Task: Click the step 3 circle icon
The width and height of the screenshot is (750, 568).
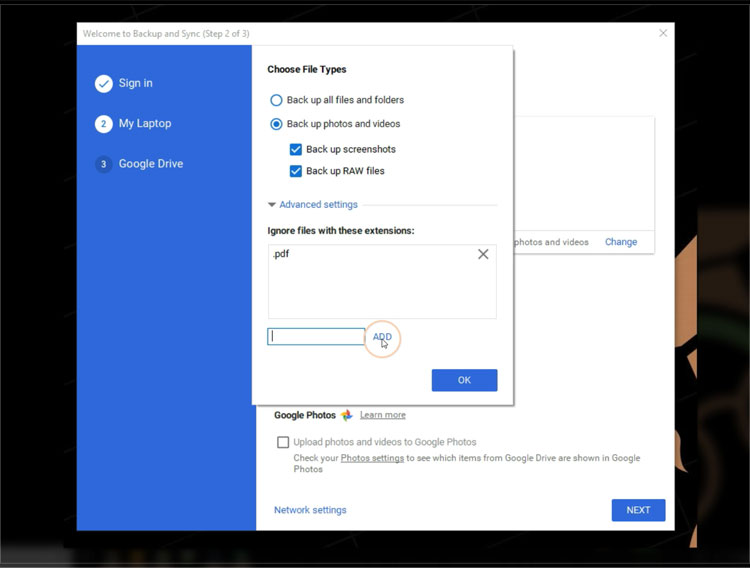Action: click(x=103, y=164)
